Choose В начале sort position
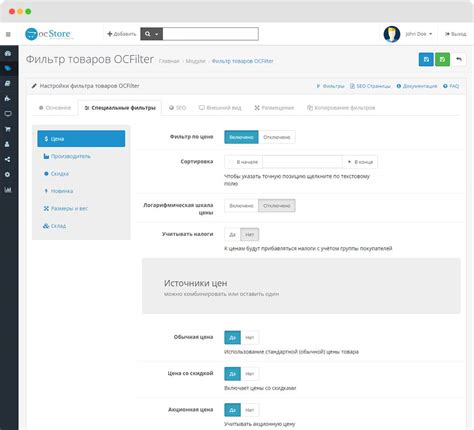Screen dimensions: 474x430 click(244, 162)
